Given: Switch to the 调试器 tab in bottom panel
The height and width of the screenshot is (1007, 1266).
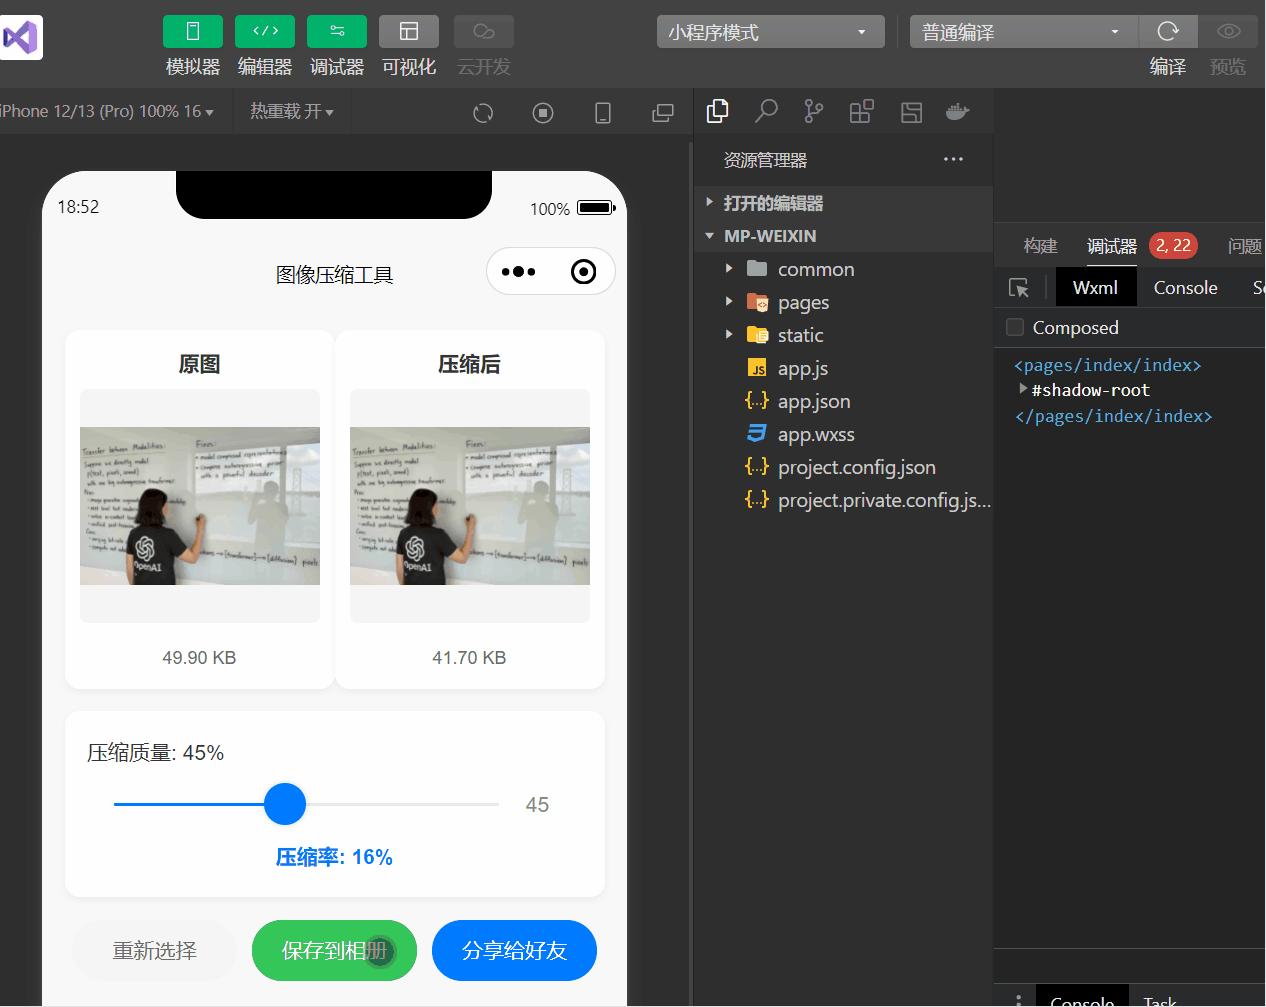Looking at the screenshot, I should point(1112,246).
